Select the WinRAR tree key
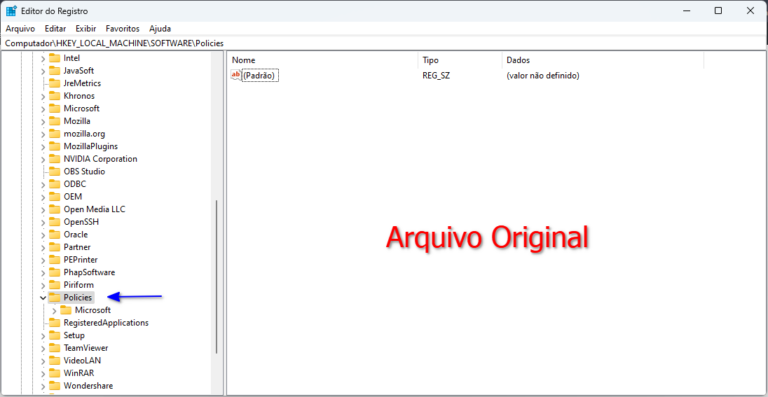The height and width of the screenshot is (397, 768). pos(78,373)
